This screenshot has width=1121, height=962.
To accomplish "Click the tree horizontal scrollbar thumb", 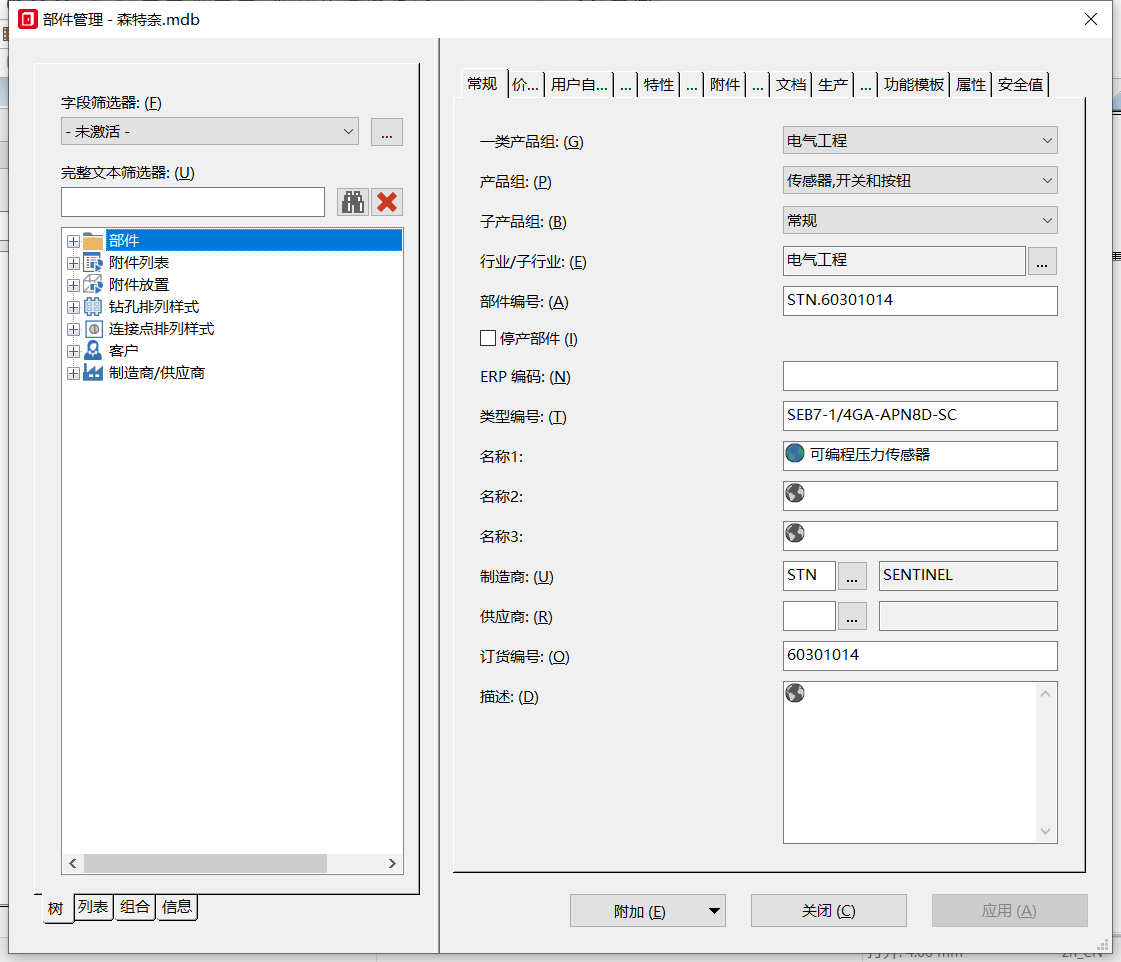I will click(x=205, y=863).
